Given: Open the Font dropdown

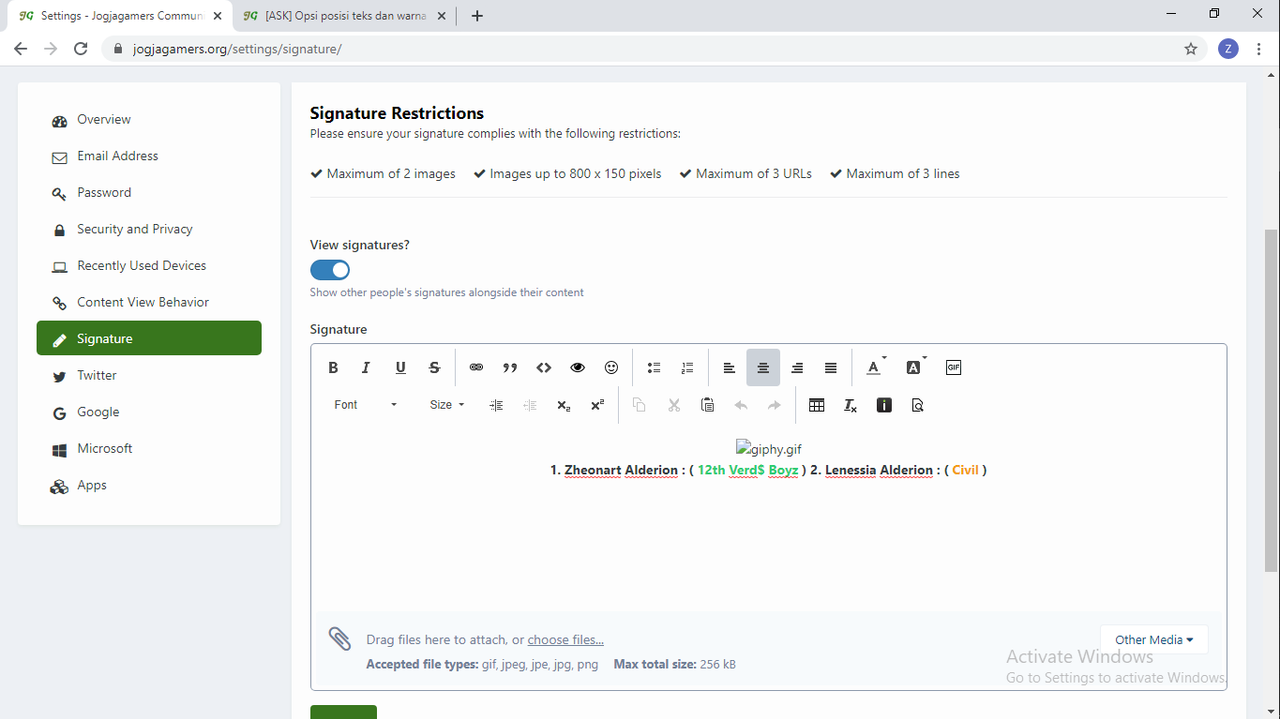Looking at the screenshot, I should click(x=366, y=405).
